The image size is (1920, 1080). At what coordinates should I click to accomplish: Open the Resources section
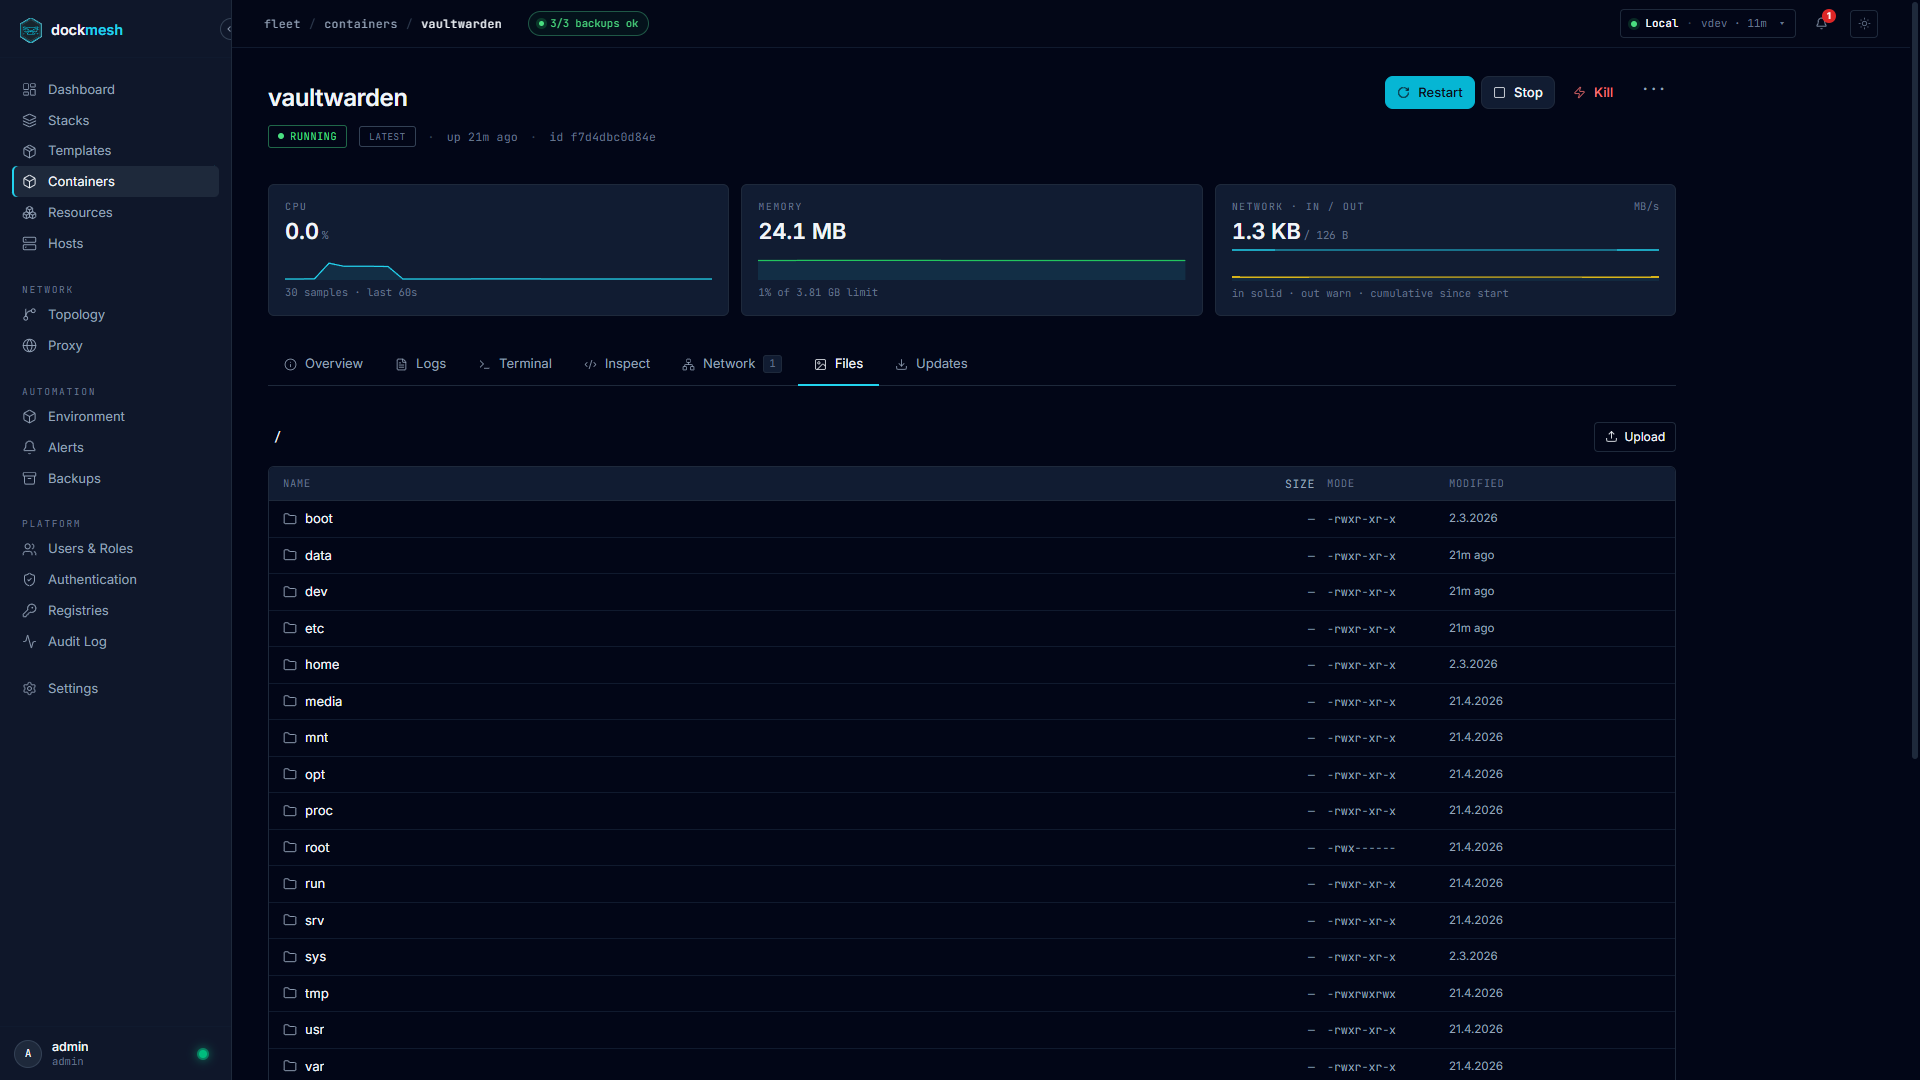[x=115, y=212]
